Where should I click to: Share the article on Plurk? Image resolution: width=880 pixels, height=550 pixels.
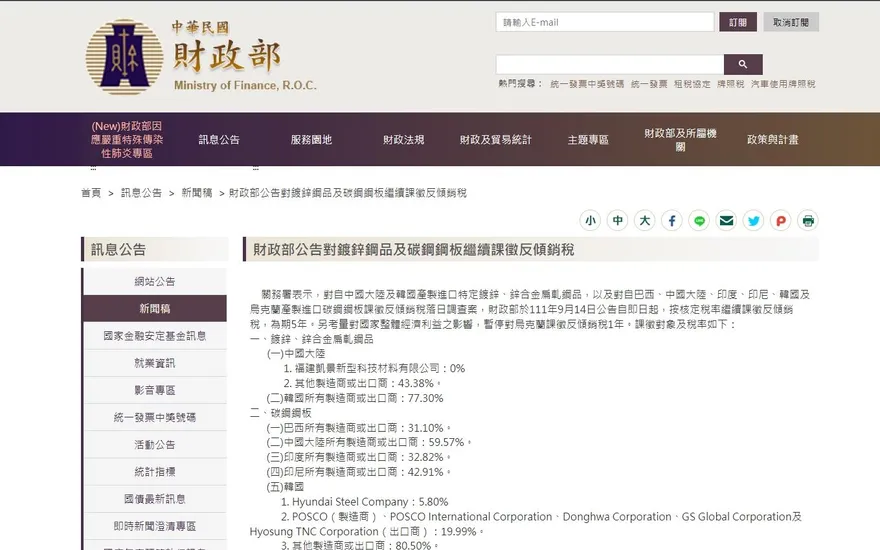[x=781, y=221]
